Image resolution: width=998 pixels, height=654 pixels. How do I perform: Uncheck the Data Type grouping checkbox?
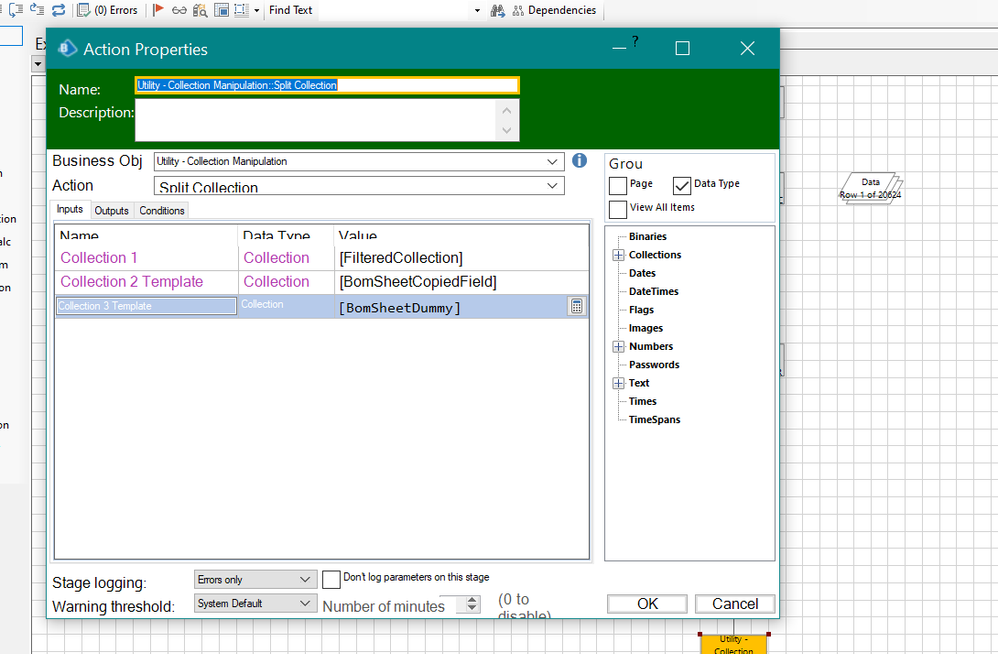pos(682,185)
